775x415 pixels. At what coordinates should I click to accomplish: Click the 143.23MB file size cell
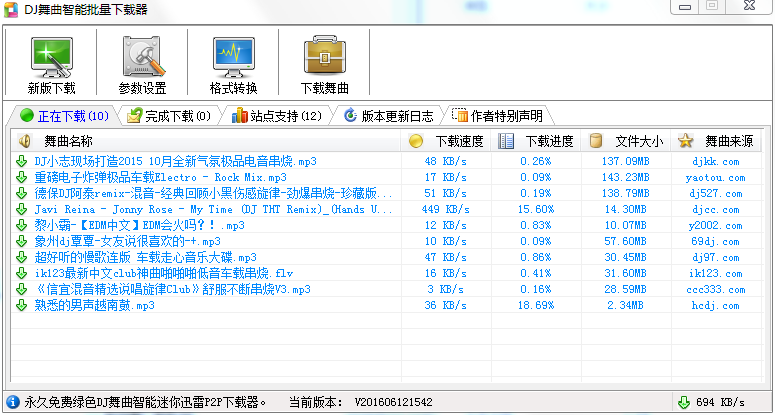[x=626, y=177]
